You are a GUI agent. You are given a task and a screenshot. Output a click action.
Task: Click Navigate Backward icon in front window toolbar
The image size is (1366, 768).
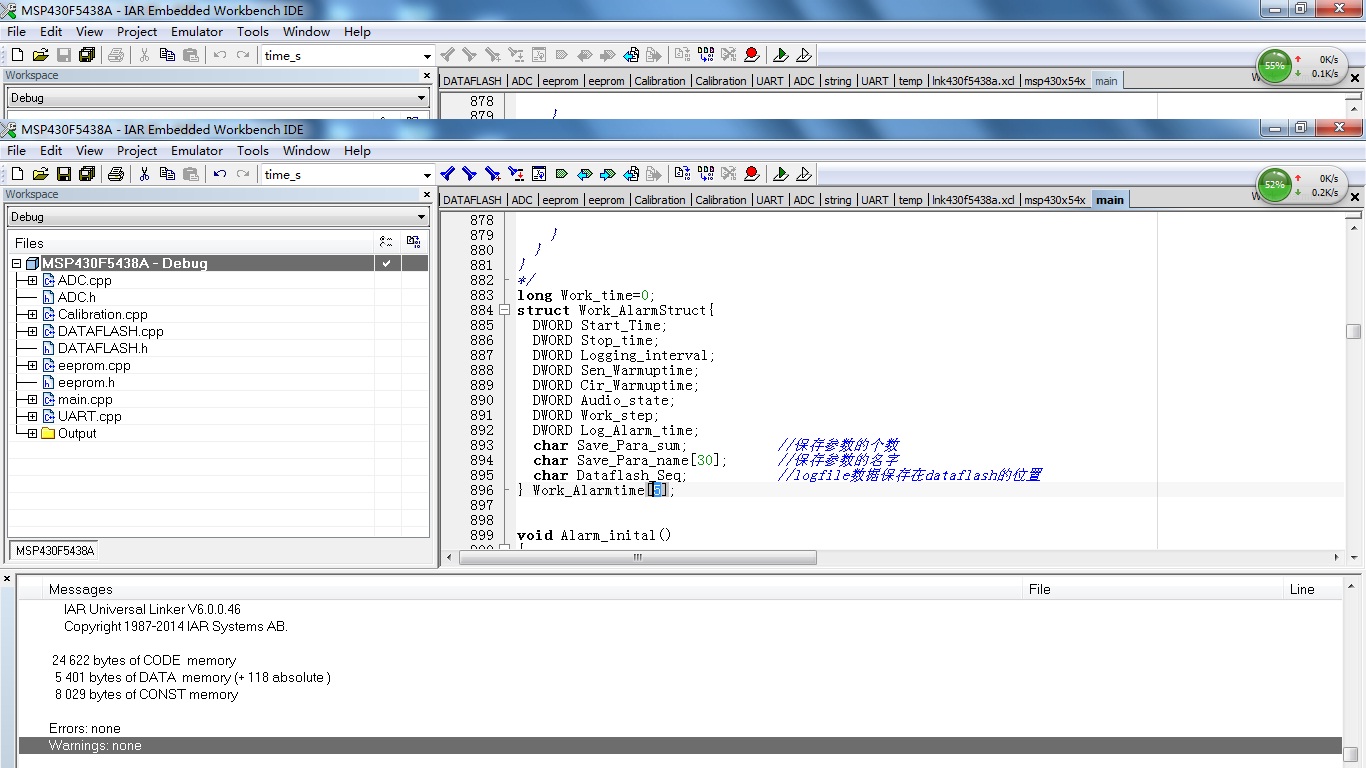[x=631, y=174]
